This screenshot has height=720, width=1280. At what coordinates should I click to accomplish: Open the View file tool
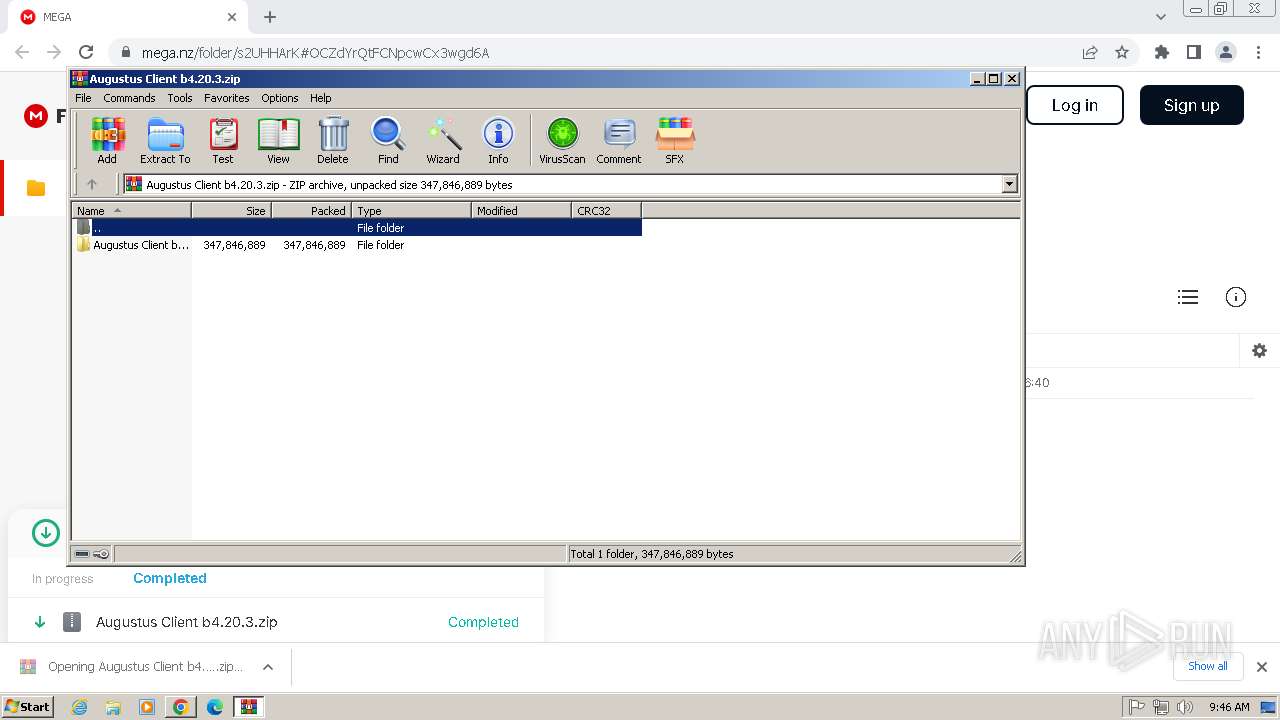coord(278,140)
